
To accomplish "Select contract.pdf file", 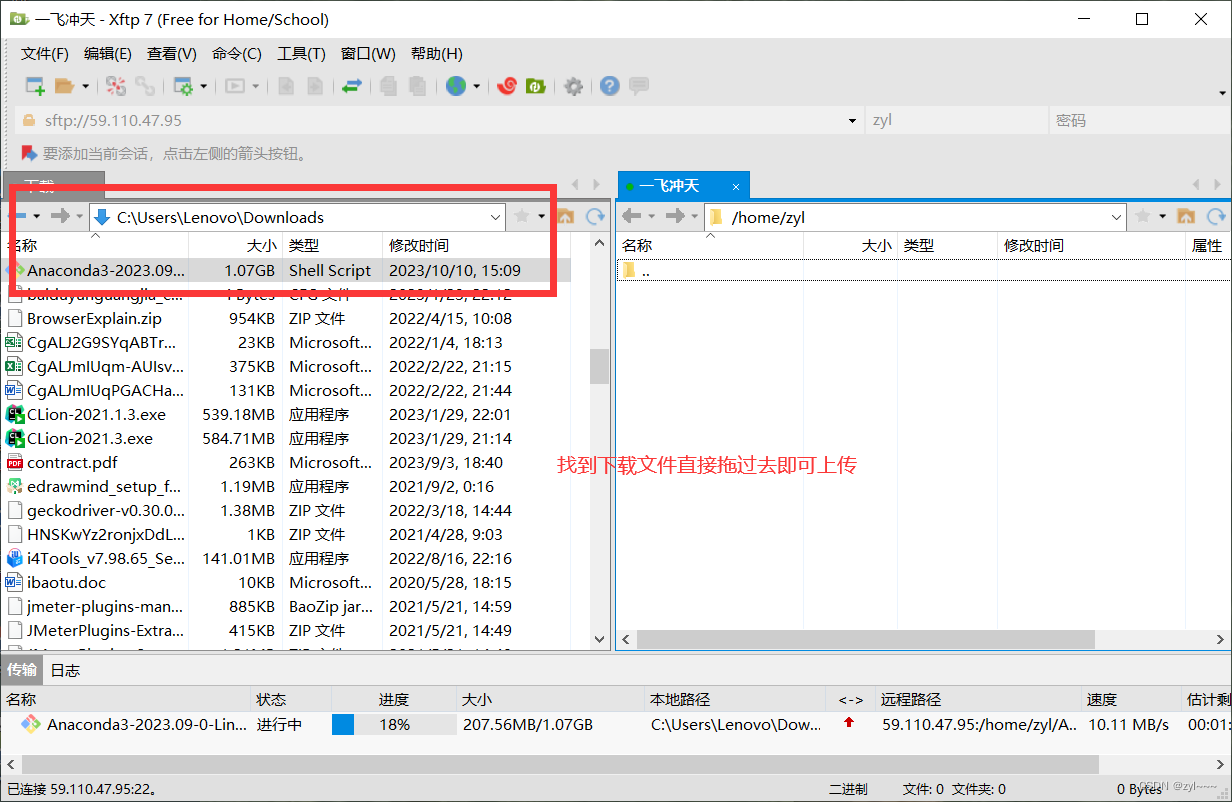I will tap(72, 463).
